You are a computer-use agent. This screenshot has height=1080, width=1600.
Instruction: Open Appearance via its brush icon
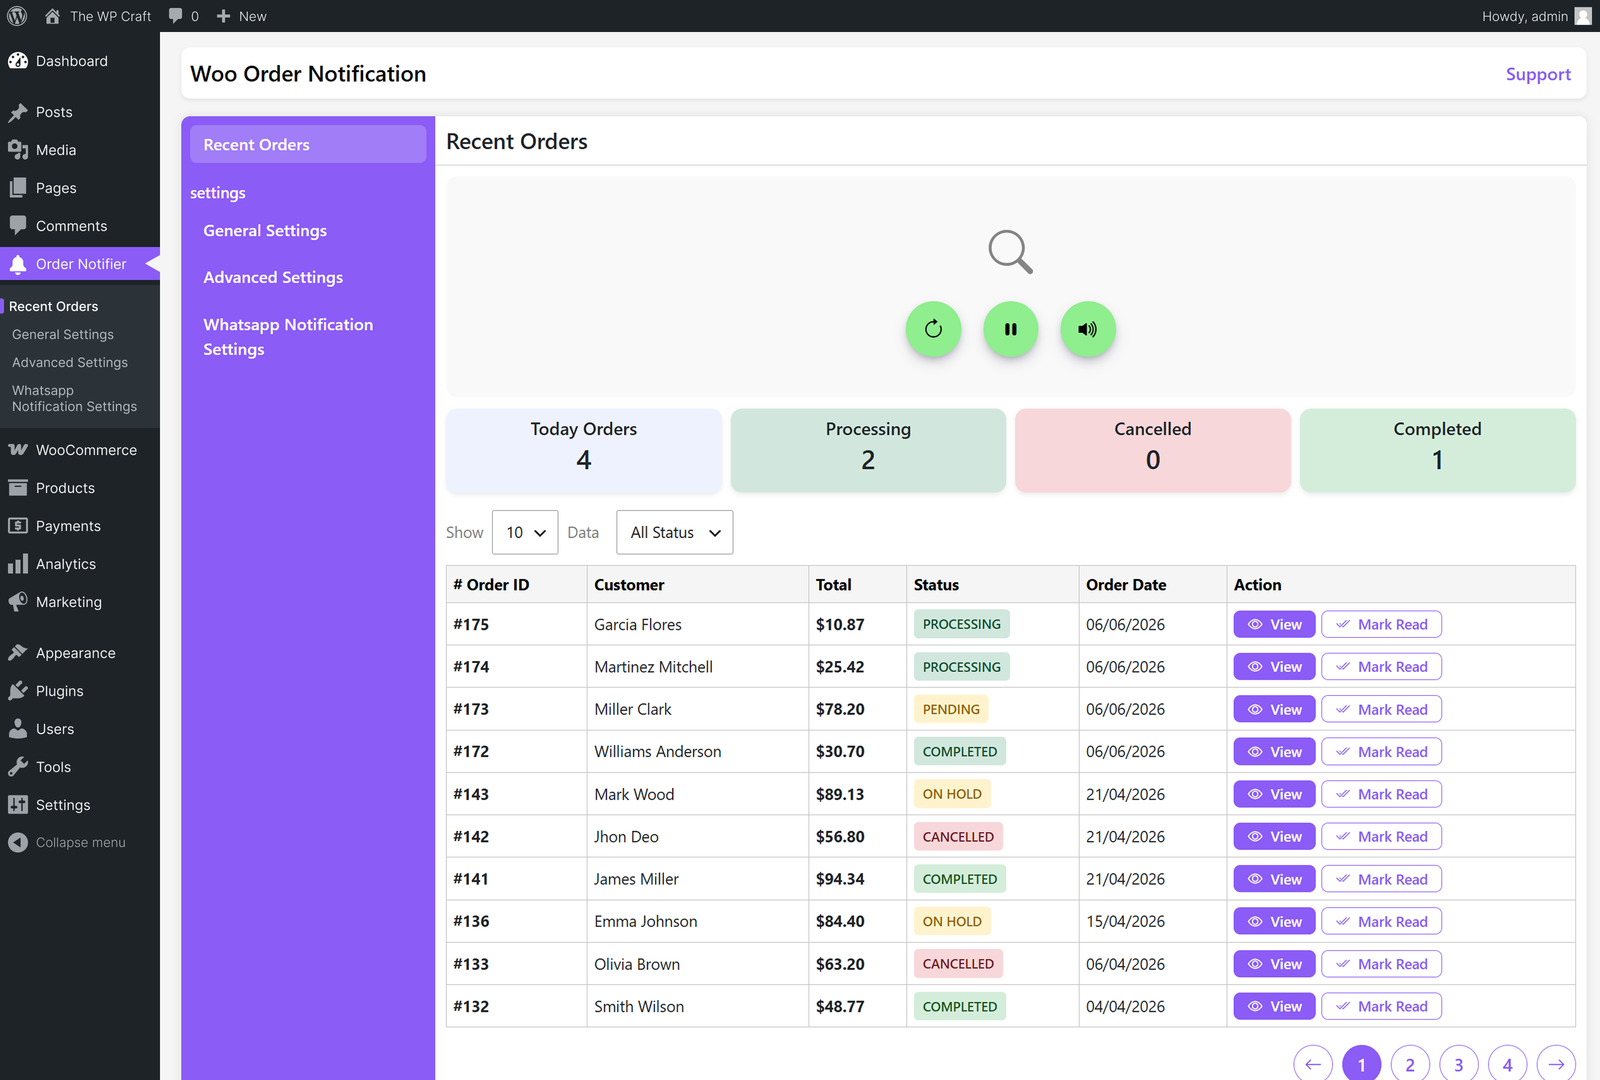coord(18,653)
